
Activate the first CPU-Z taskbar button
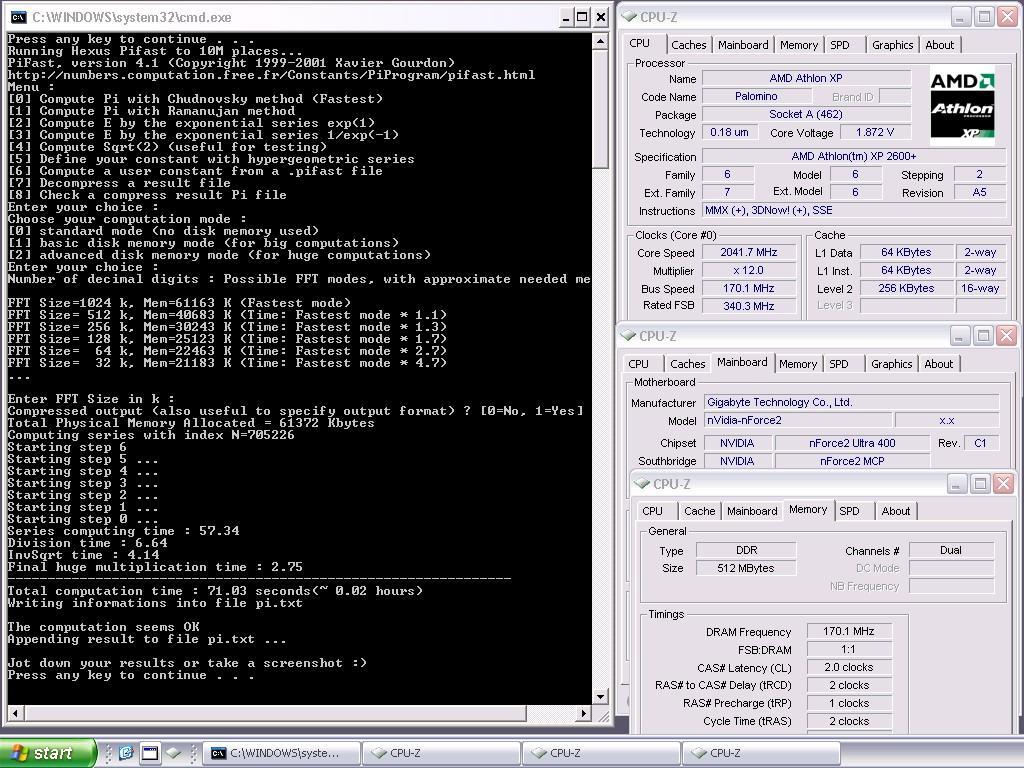[x=441, y=753]
